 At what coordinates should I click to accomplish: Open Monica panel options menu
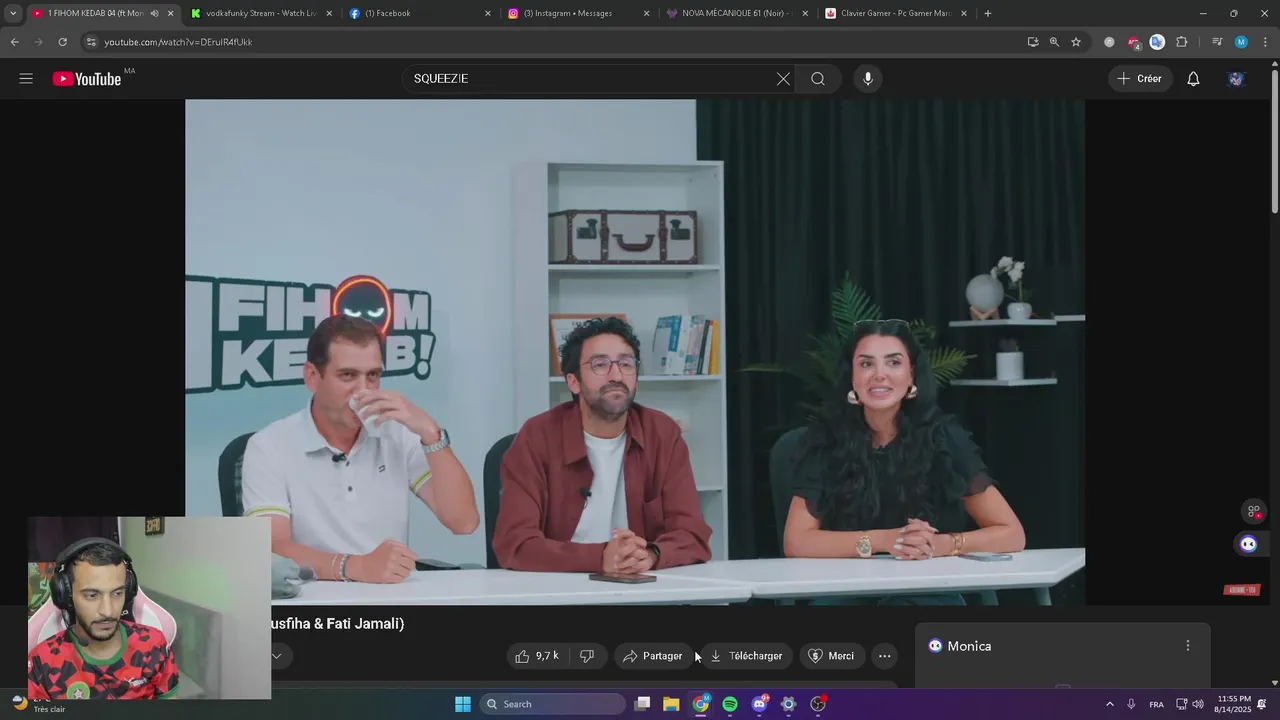[x=1188, y=646]
